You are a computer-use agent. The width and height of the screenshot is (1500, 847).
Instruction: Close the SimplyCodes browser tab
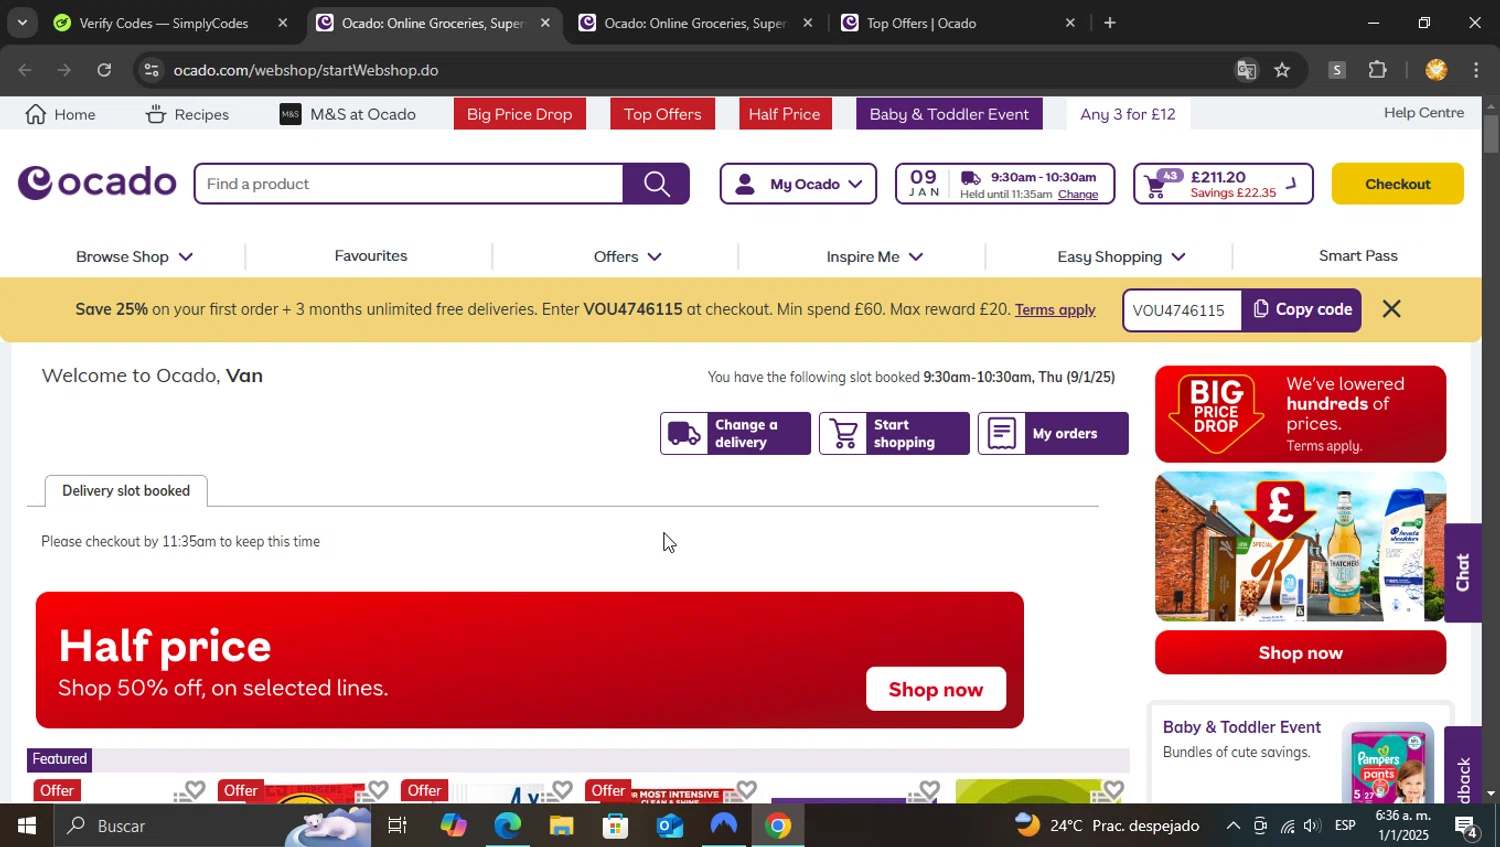click(282, 23)
